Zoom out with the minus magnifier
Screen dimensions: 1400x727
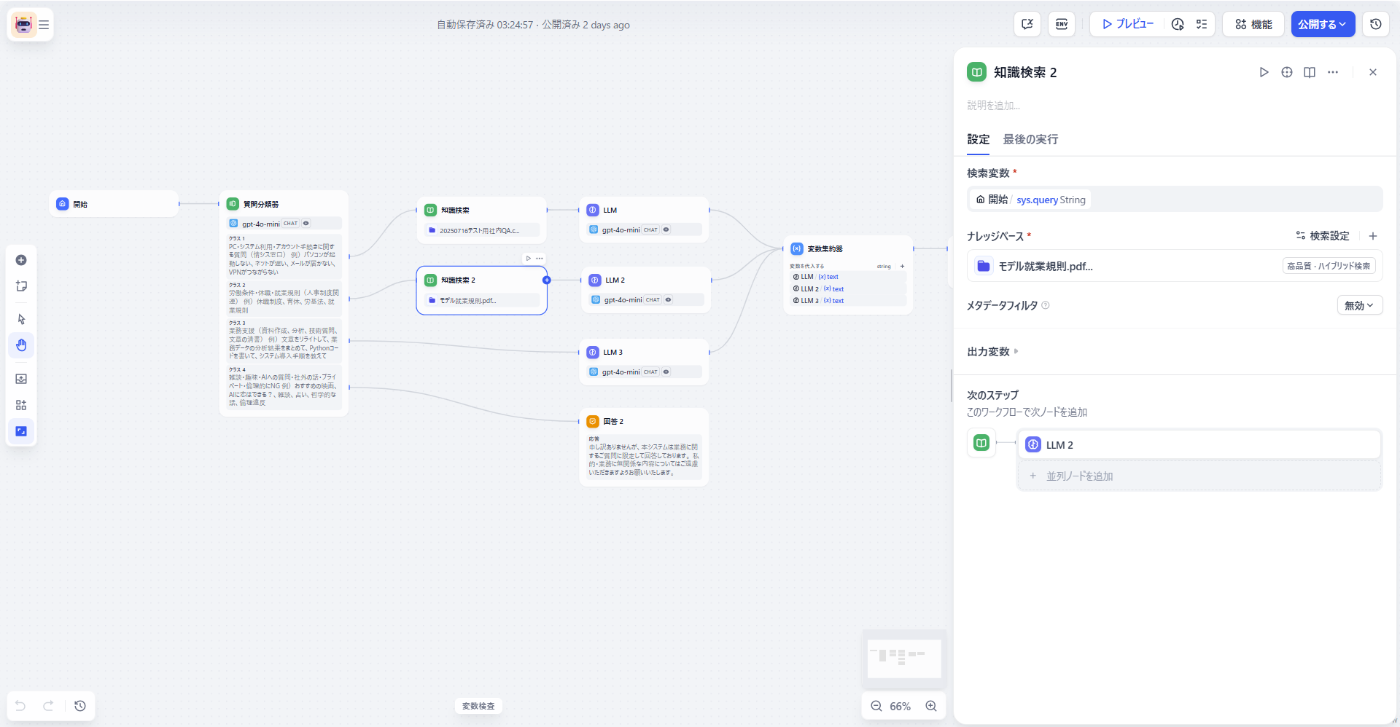[x=877, y=706]
